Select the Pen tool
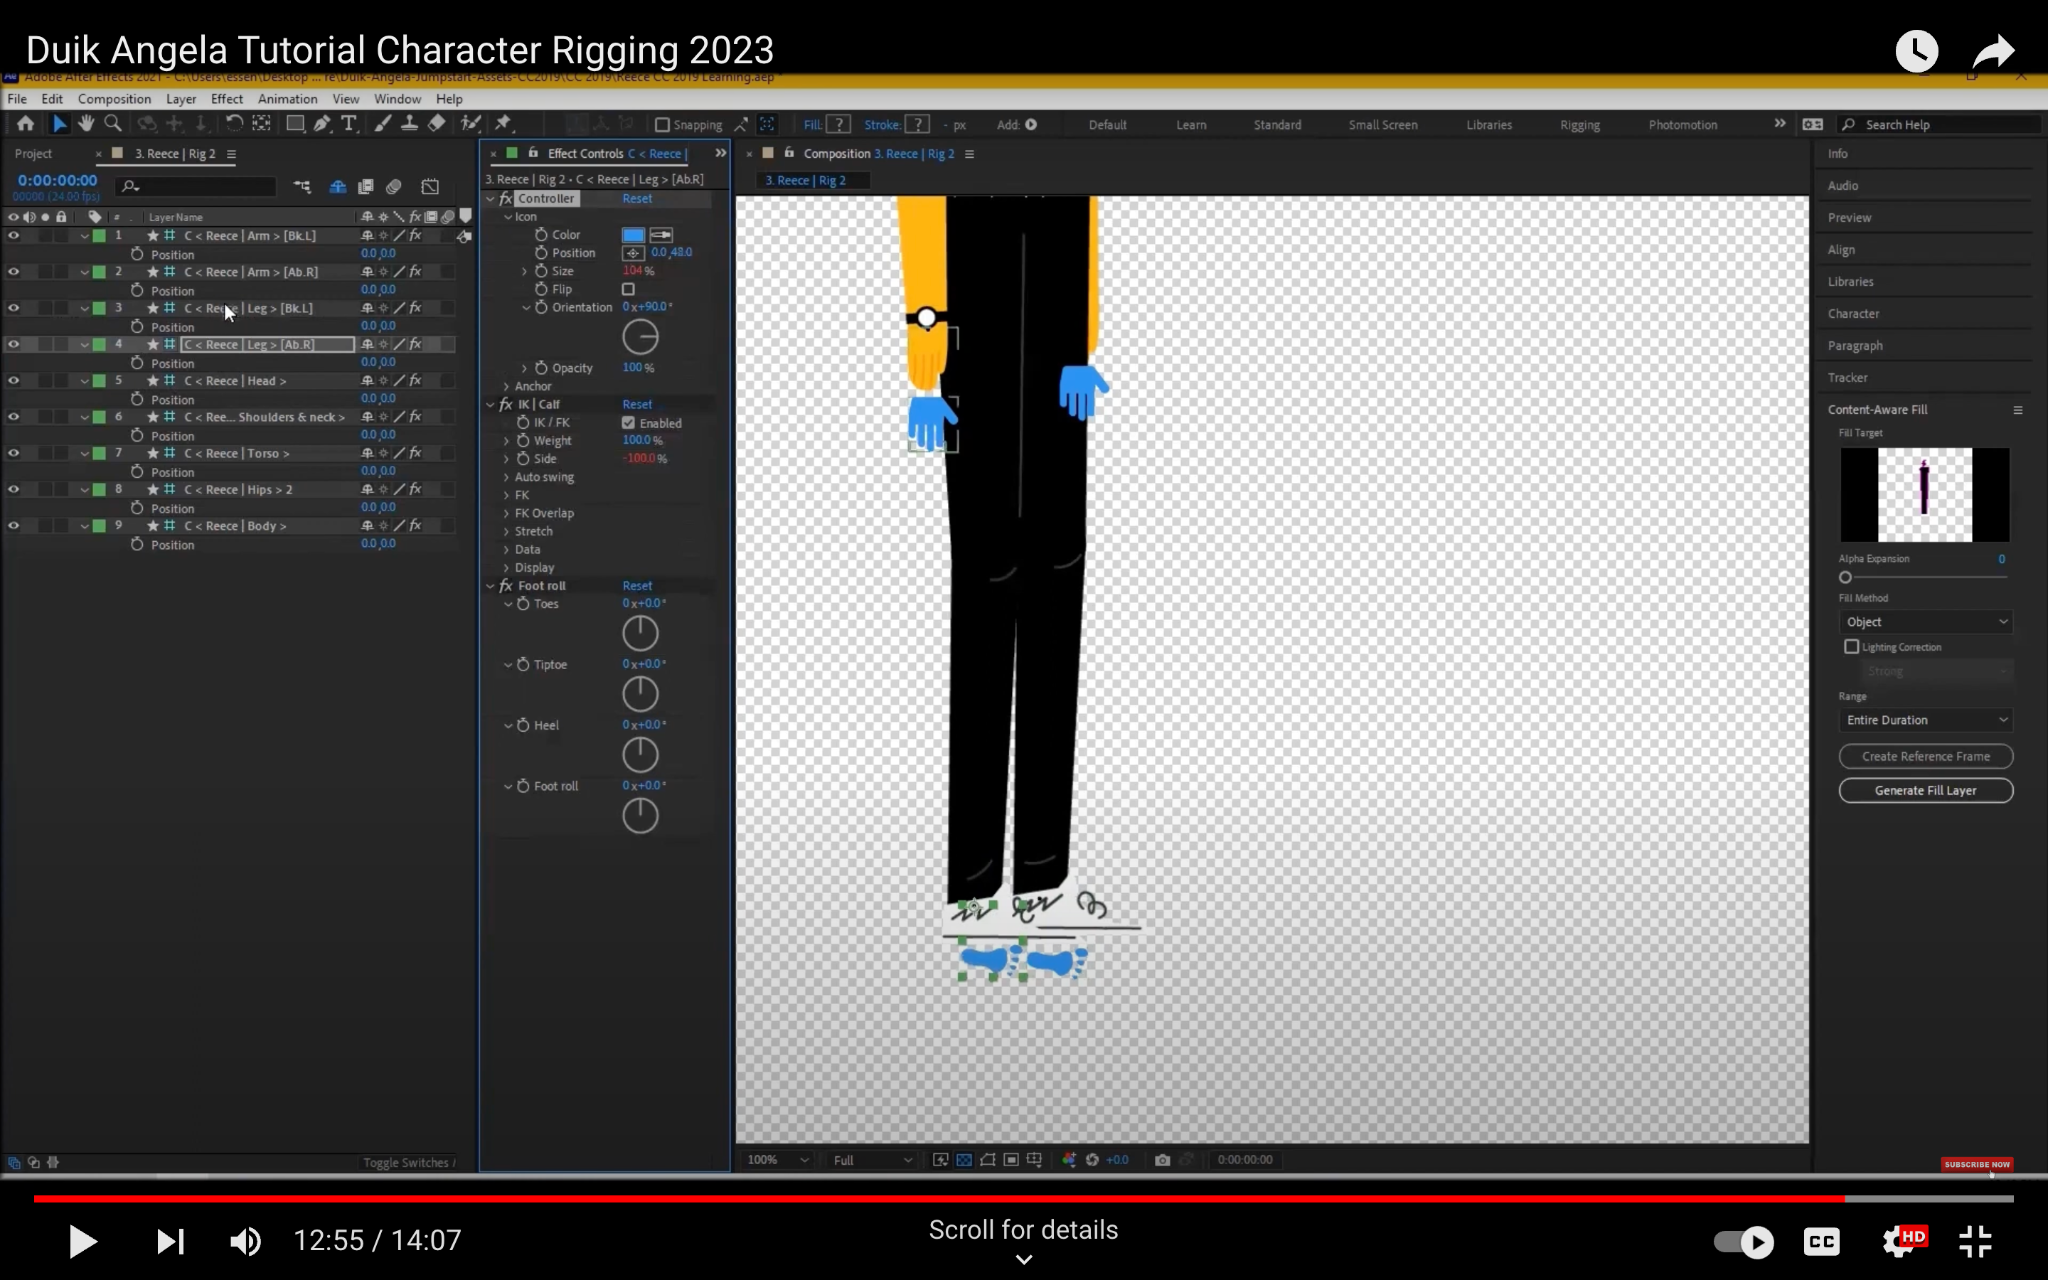The width and height of the screenshot is (2048, 1280). (x=322, y=123)
